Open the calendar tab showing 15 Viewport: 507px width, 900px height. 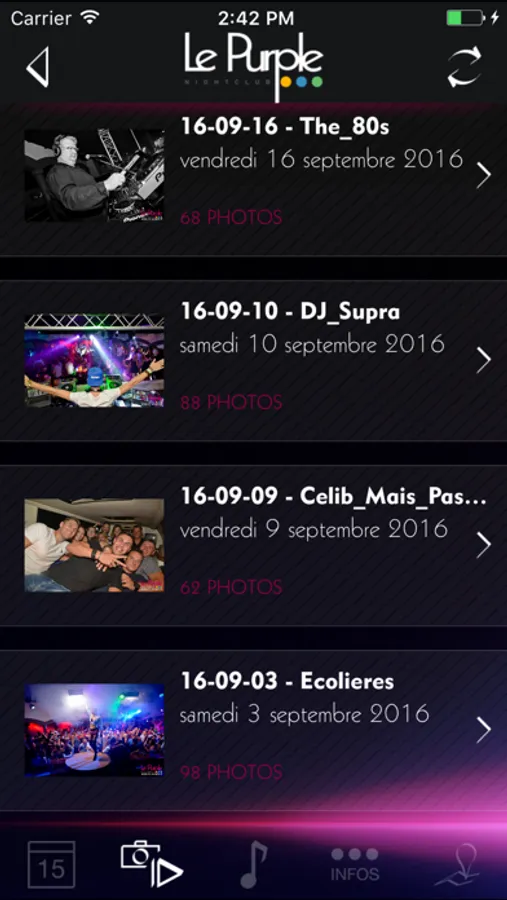pyautogui.click(x=51, y=864)
